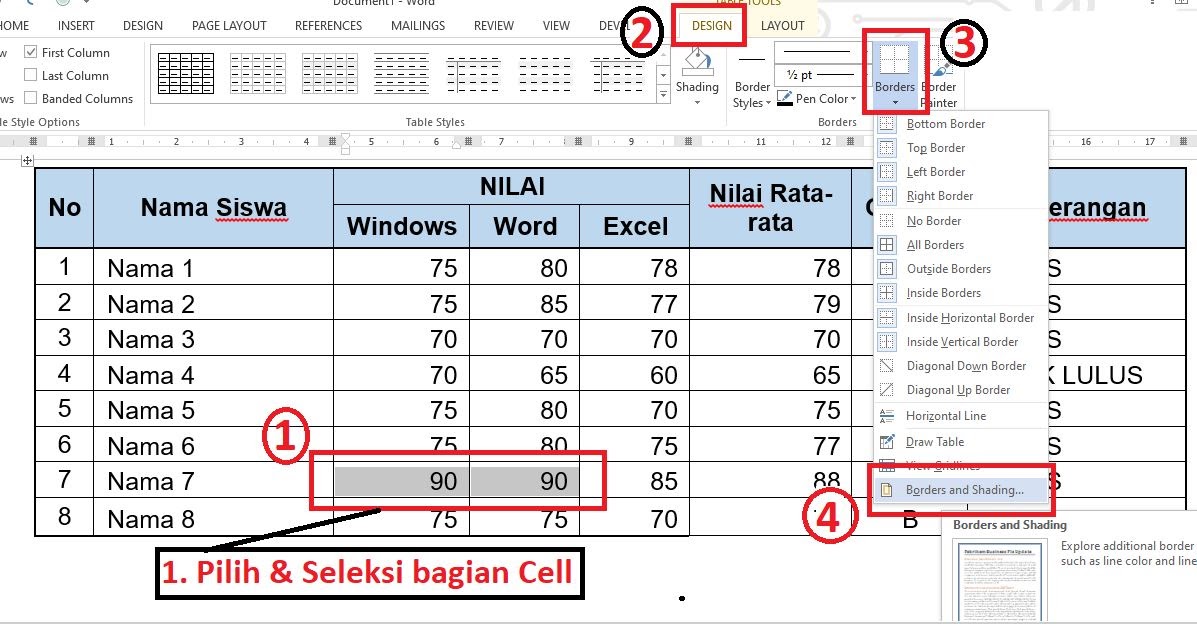Expand the Table Styles gallery
The image size is (1197, 624).
tap(662, 92)
